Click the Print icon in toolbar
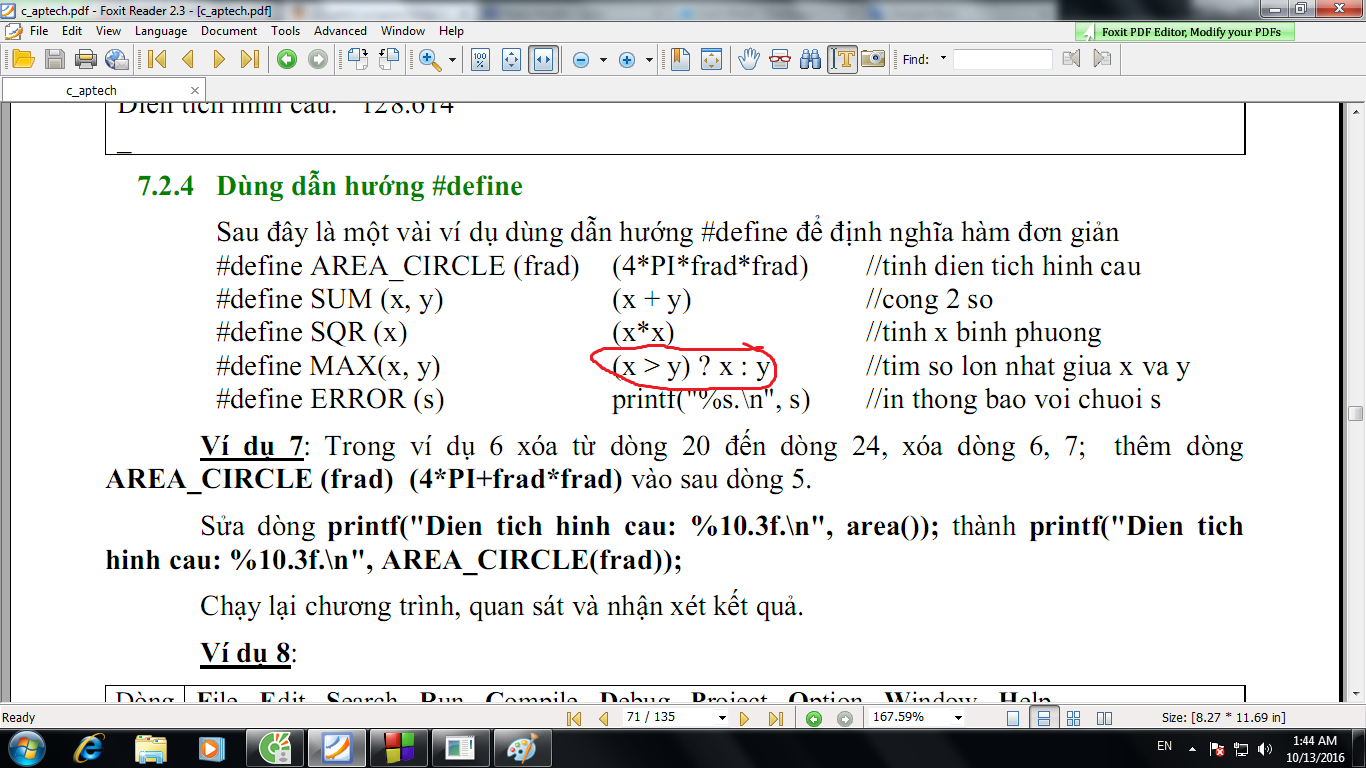The height and width of the screenshot is (768, 1366). (x=85, y=59)
